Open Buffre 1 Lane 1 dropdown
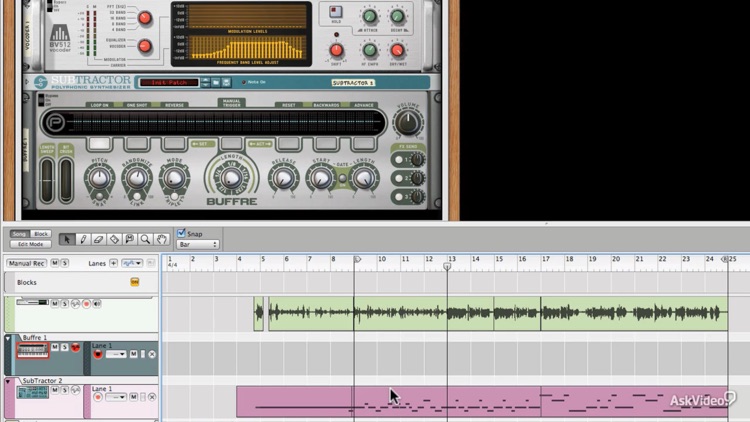Image resolution: width=750 pixels, height=422 pixels. [116, 354]
